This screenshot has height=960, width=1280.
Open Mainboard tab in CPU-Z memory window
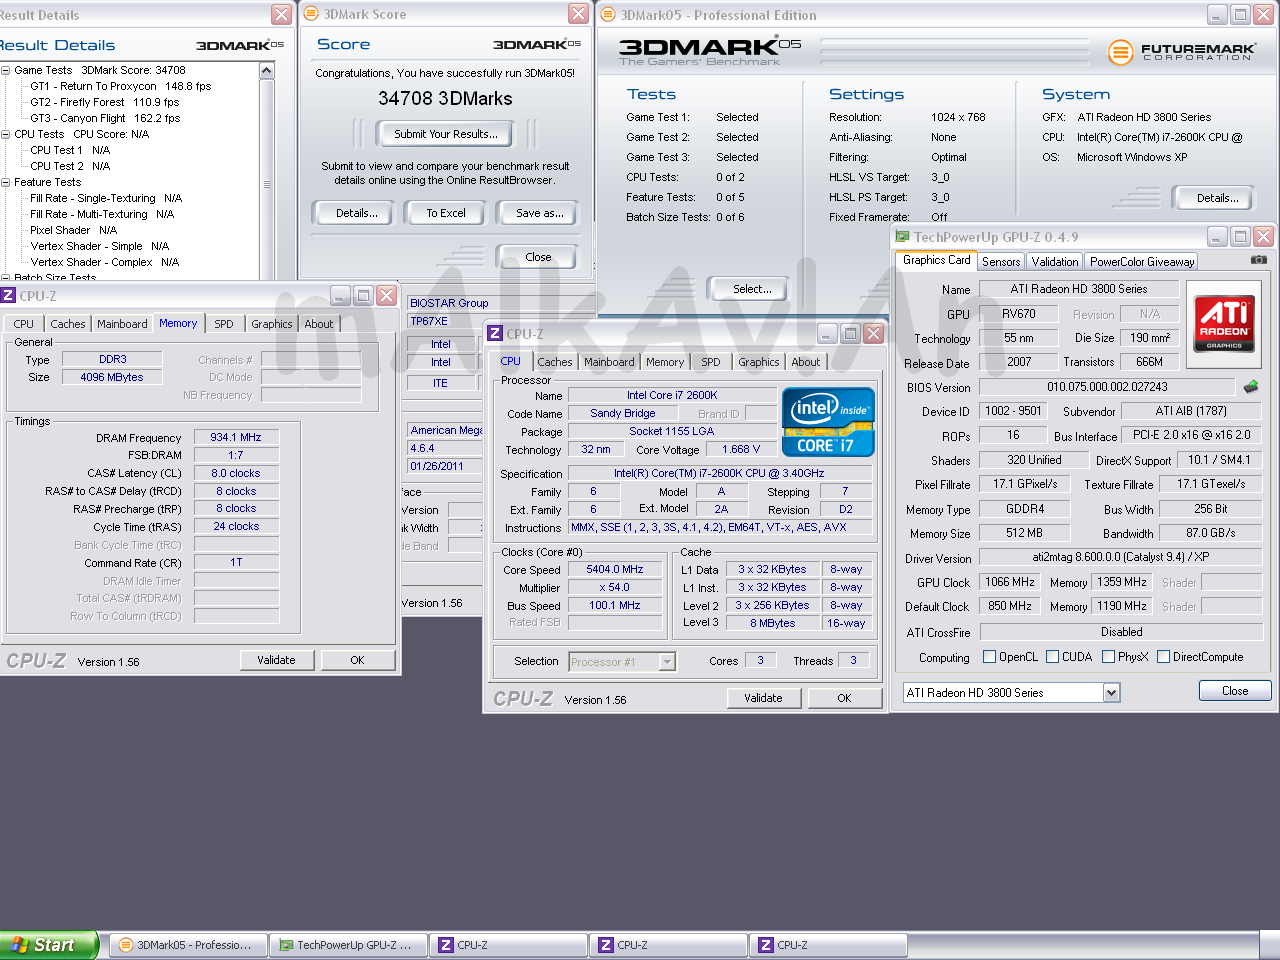point(122,324)
